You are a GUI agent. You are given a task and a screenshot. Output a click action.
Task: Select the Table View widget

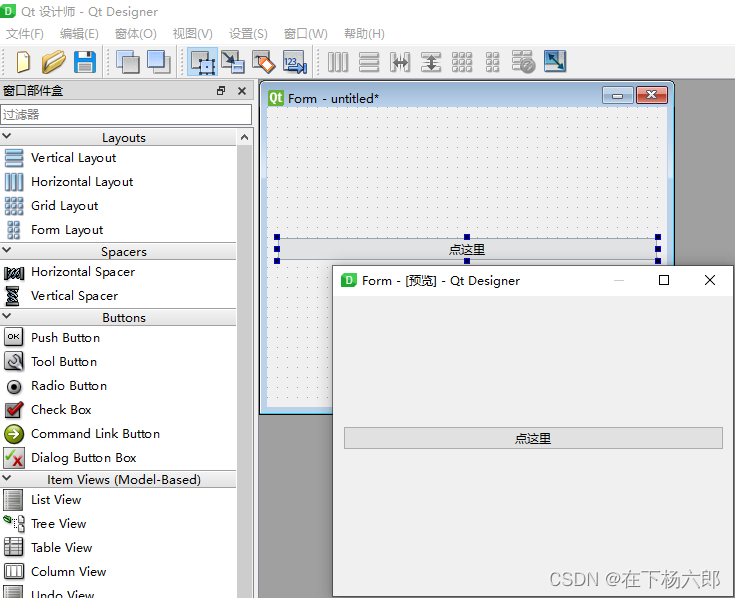click(118, 547)
